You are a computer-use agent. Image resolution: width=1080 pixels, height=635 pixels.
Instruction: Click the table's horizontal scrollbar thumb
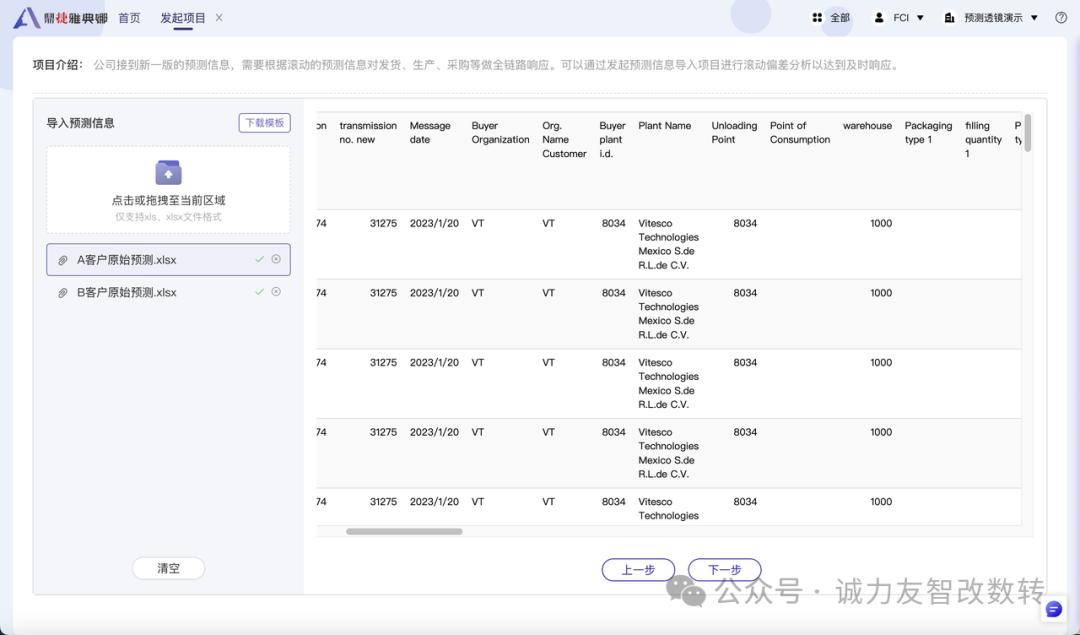pos(404,532)
